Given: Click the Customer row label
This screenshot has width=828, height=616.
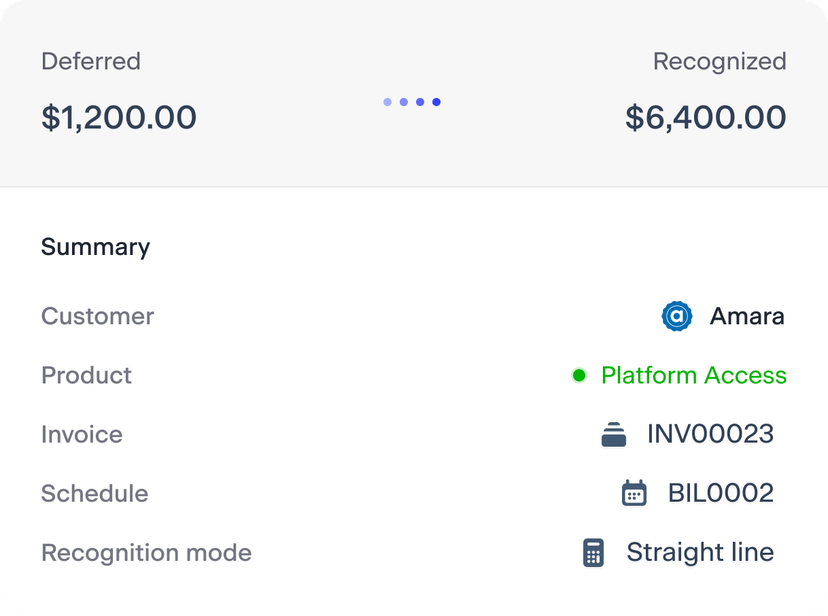Looking at the screenshot, I should click(98, 316).
